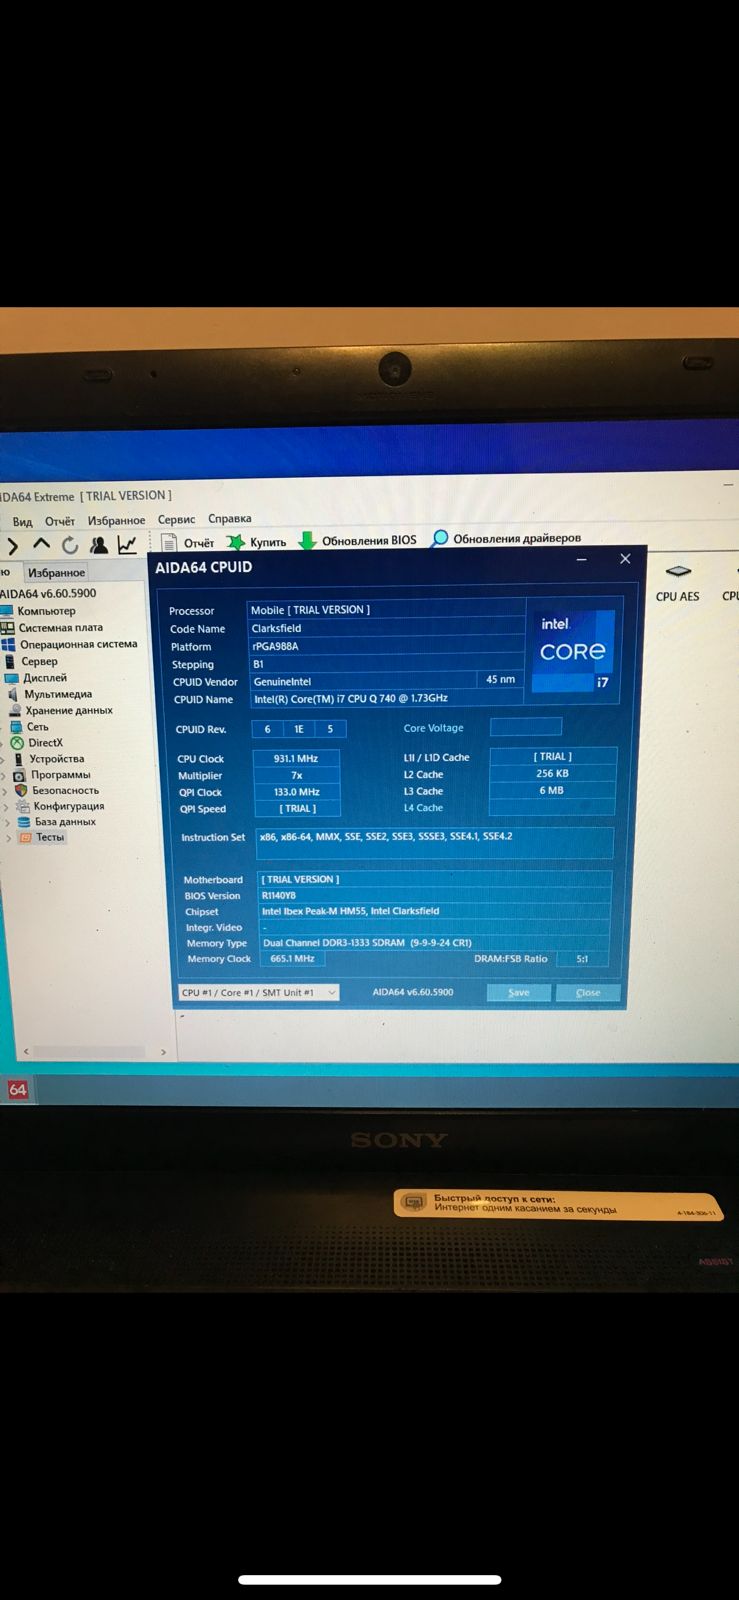This screenshot has width=739, height=1600.
Task: Expand the Конфигурация tree node
Action: (x=6, y=807)
